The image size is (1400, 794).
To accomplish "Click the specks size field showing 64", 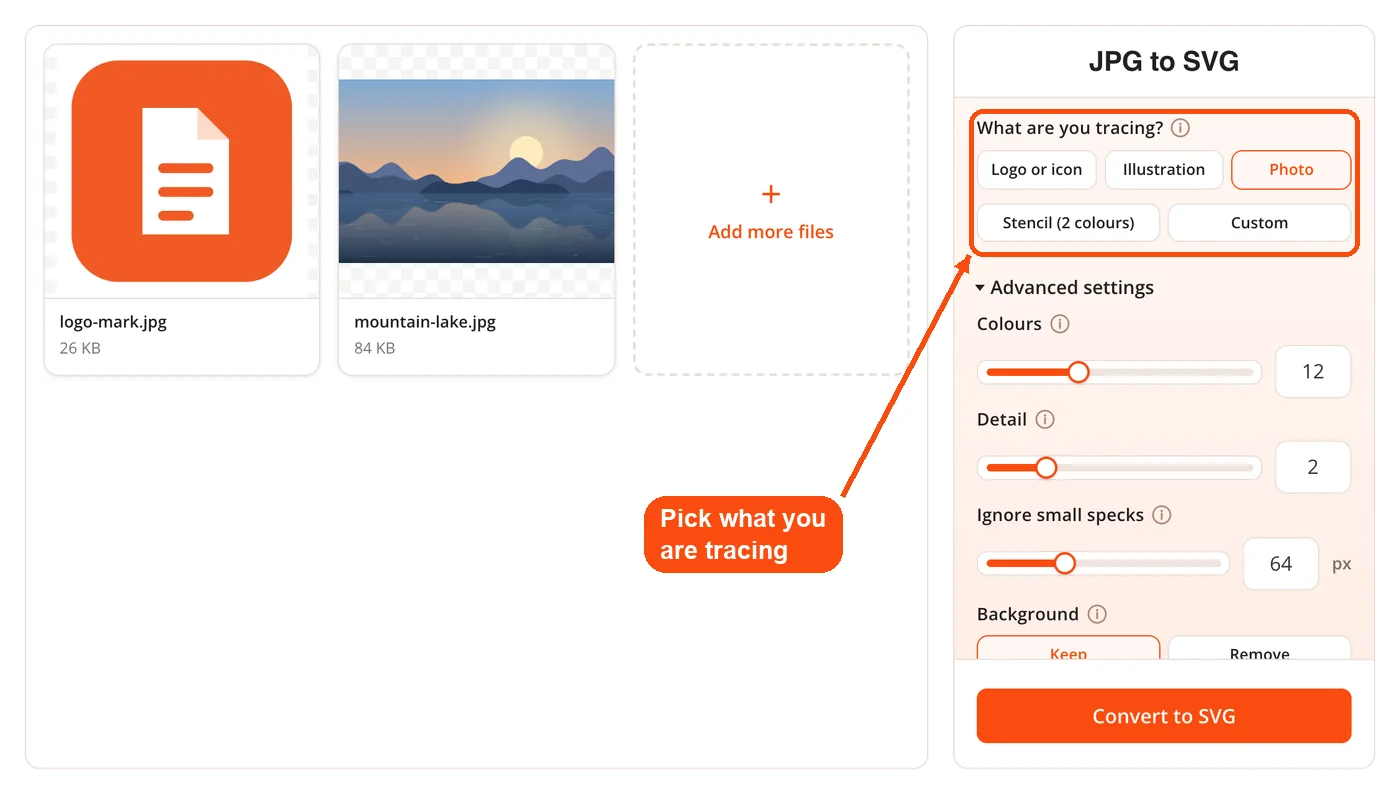I will coord(1281,564).
